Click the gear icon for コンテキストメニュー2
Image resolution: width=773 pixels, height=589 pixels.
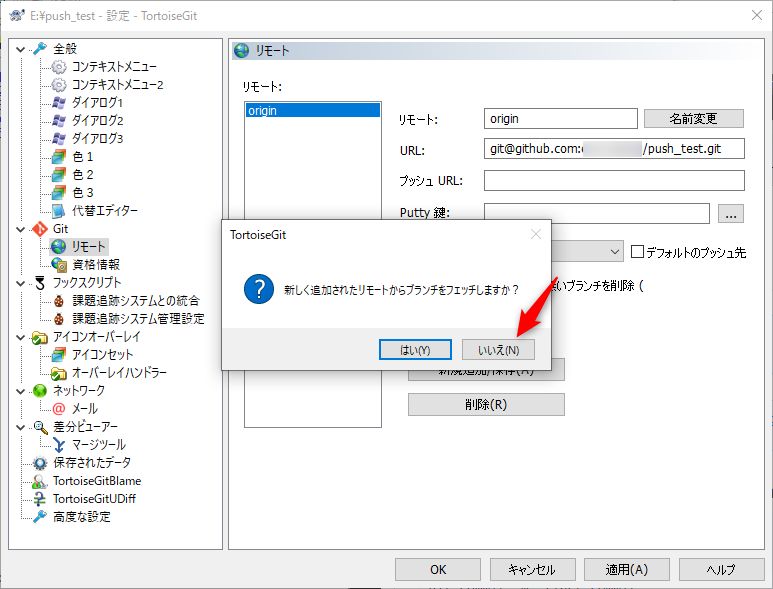(59, 85)
